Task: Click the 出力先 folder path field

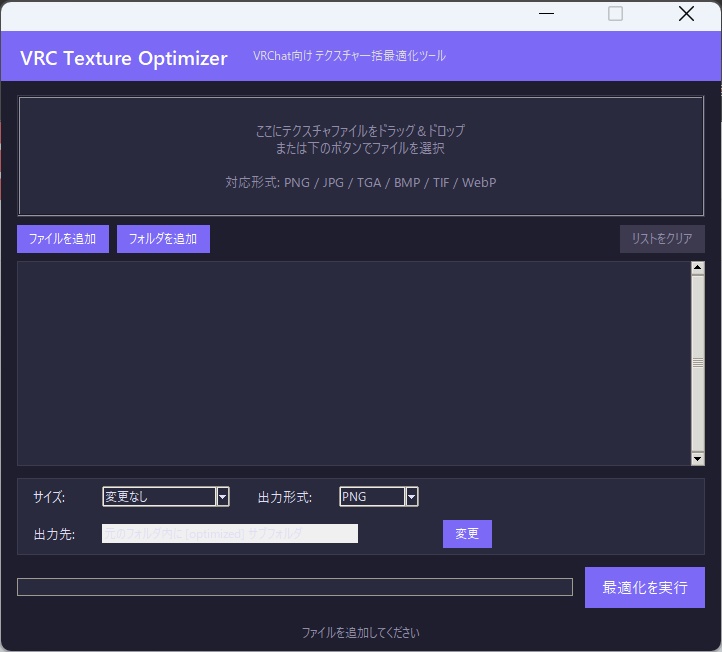Action: pyautogui.click(x=230, y=534)
